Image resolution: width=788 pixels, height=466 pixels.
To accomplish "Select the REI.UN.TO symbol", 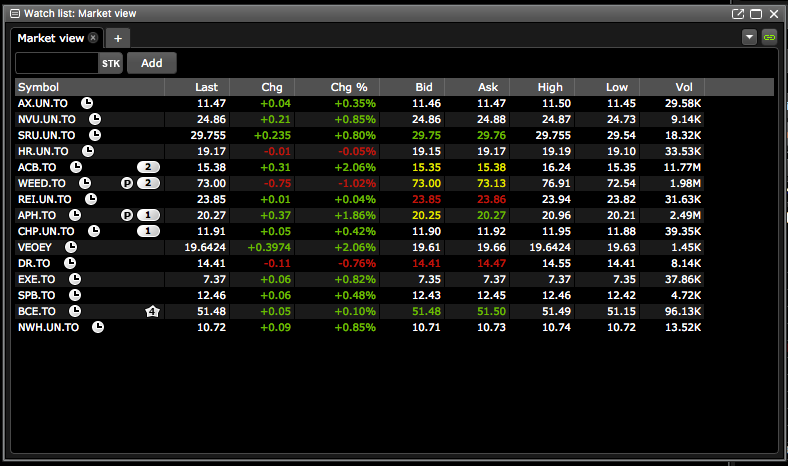I will pyautogui.click(x=45, y=200).
